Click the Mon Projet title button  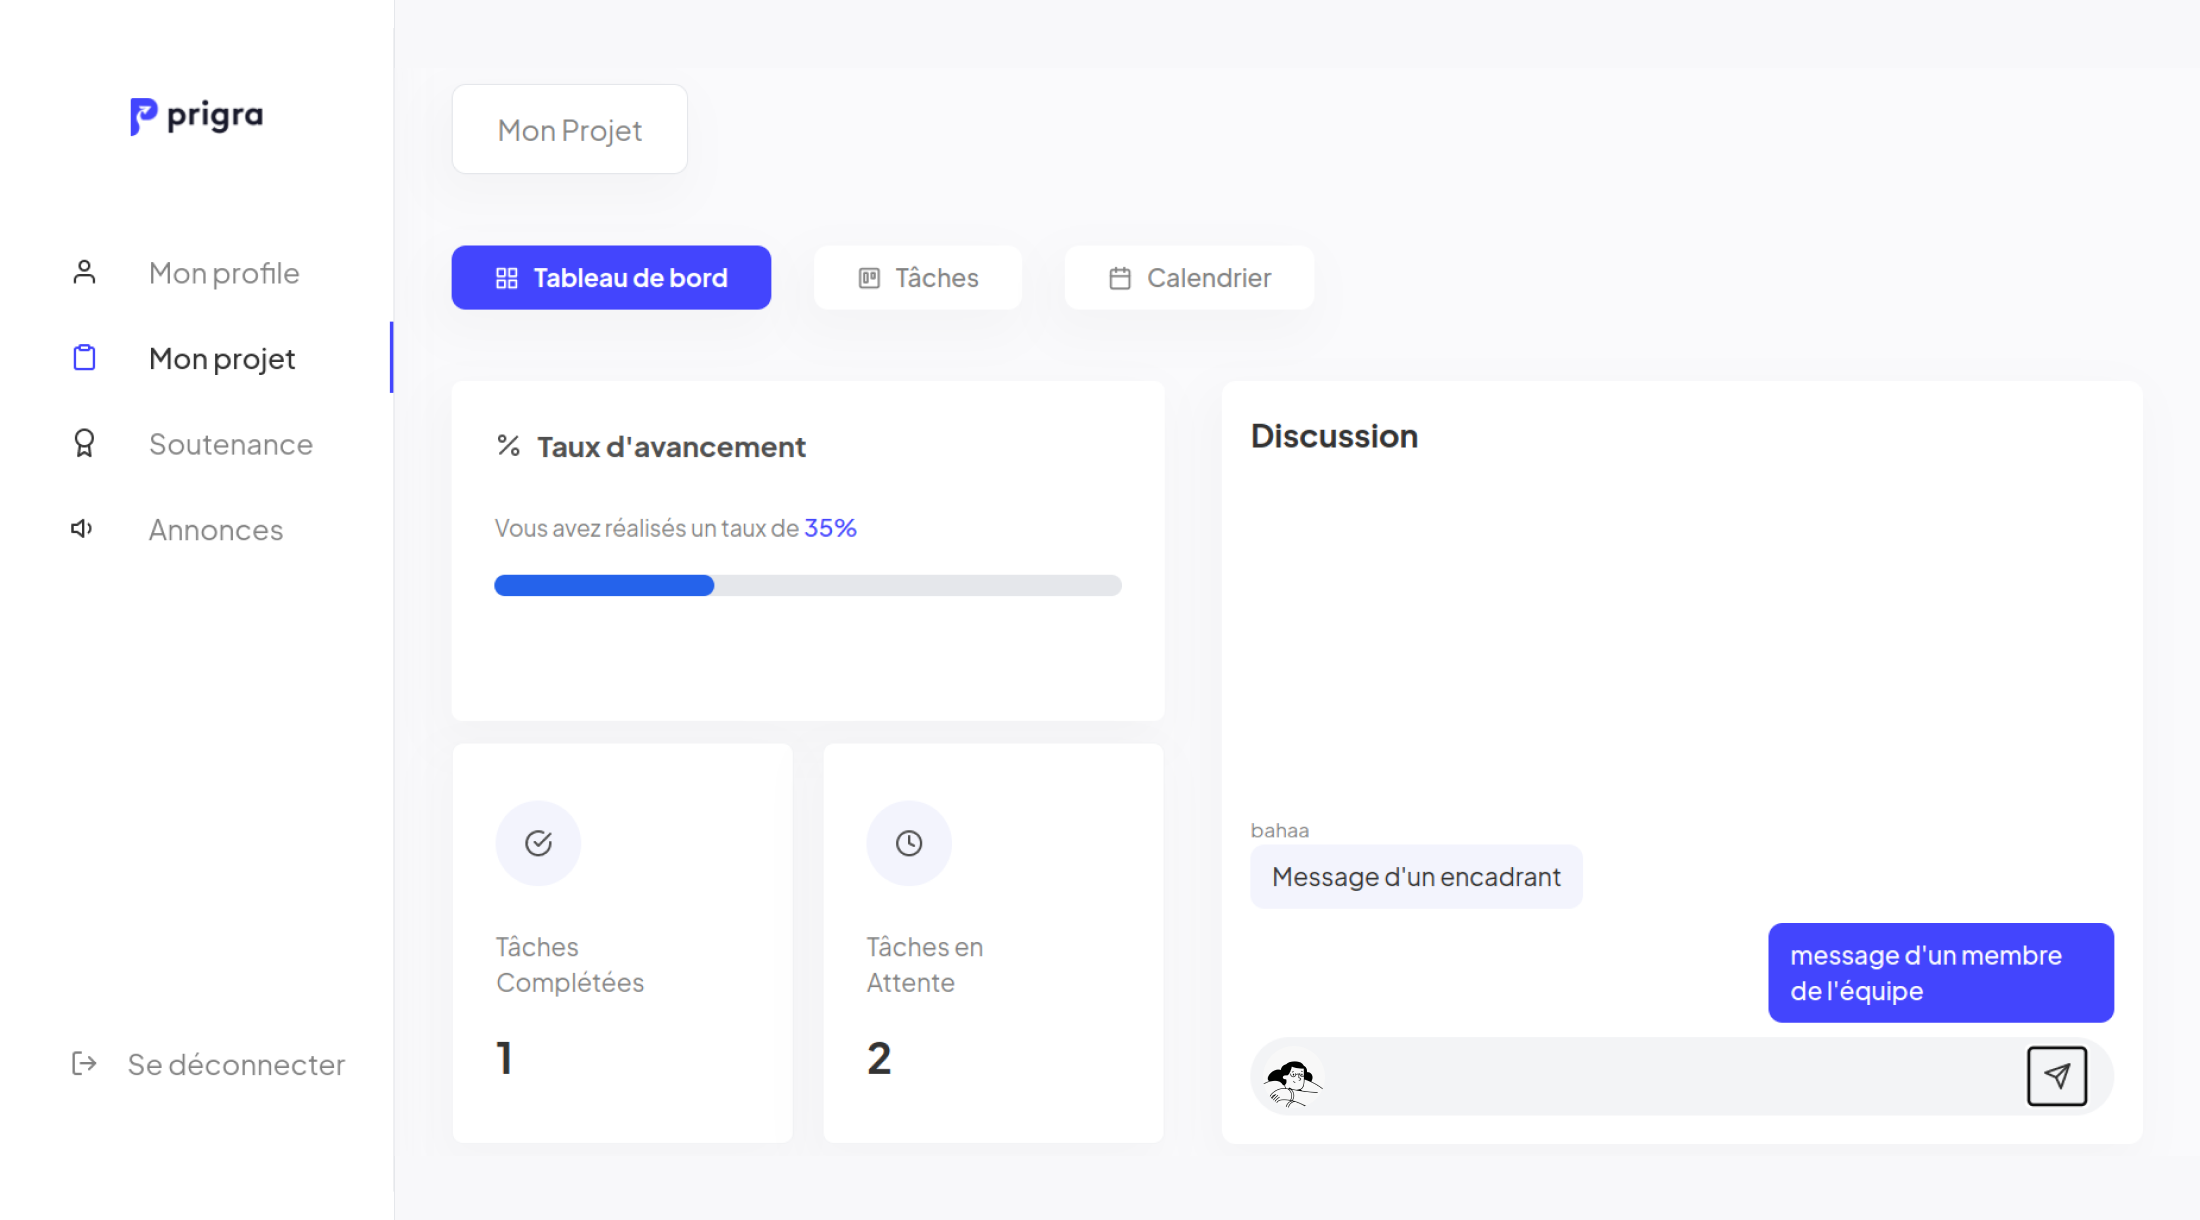pyautogui.click(x=570, y=129)
